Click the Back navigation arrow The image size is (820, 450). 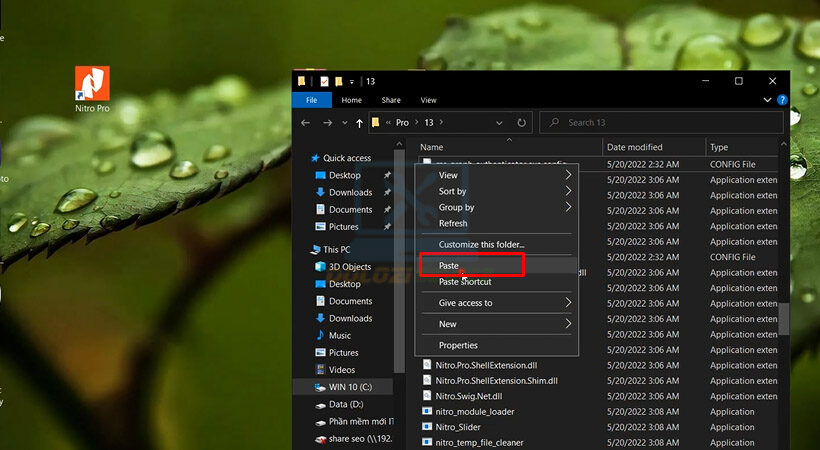(306, 123)
